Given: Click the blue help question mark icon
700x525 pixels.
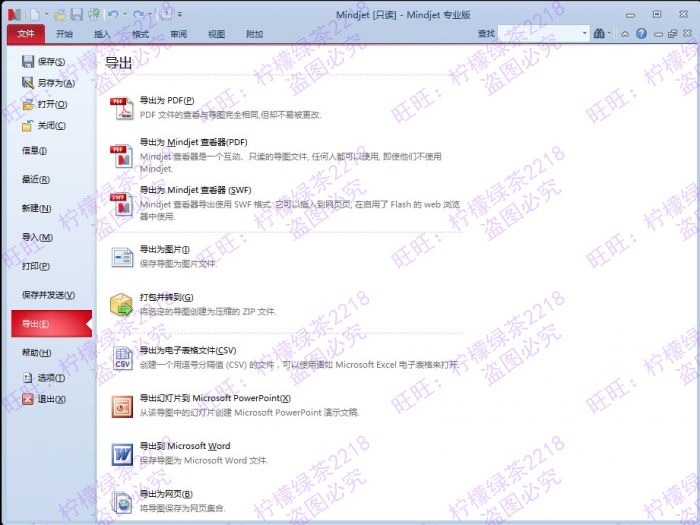Looking at the screenshot, I should click(642, 33).
